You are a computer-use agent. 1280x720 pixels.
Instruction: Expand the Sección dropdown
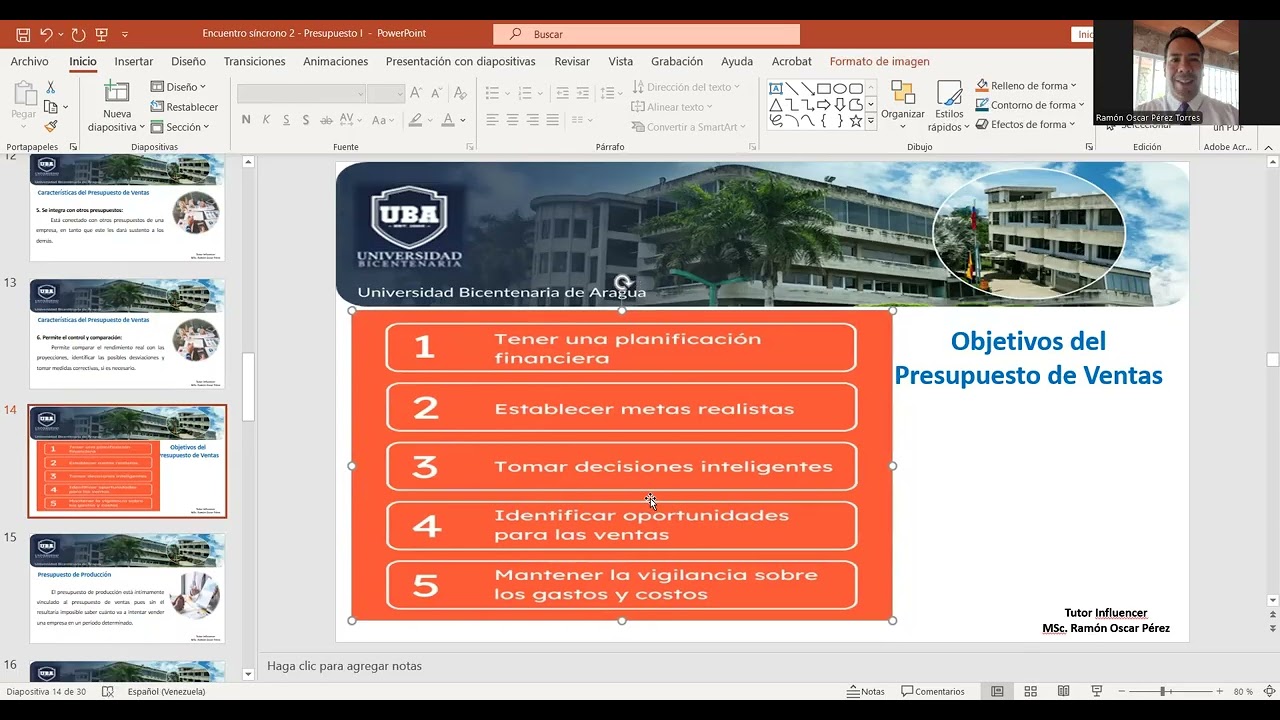pyautogui.click(x=180, y=127)
